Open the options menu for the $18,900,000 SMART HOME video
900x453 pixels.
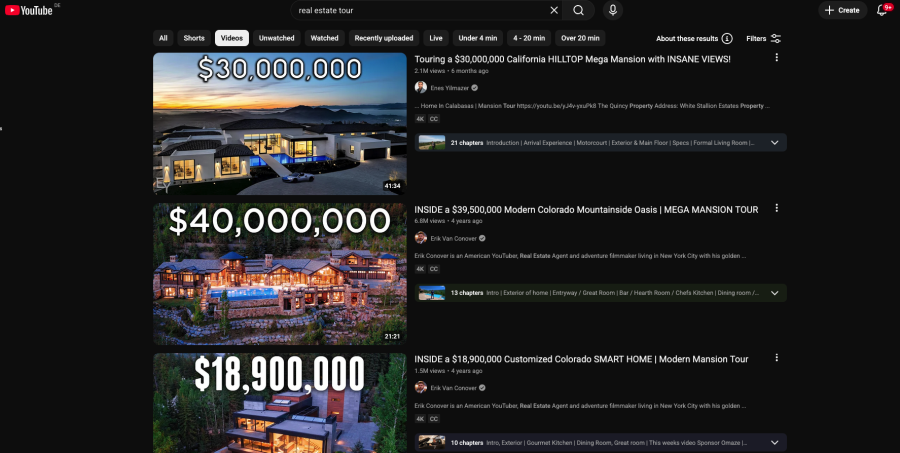(777, 358)
